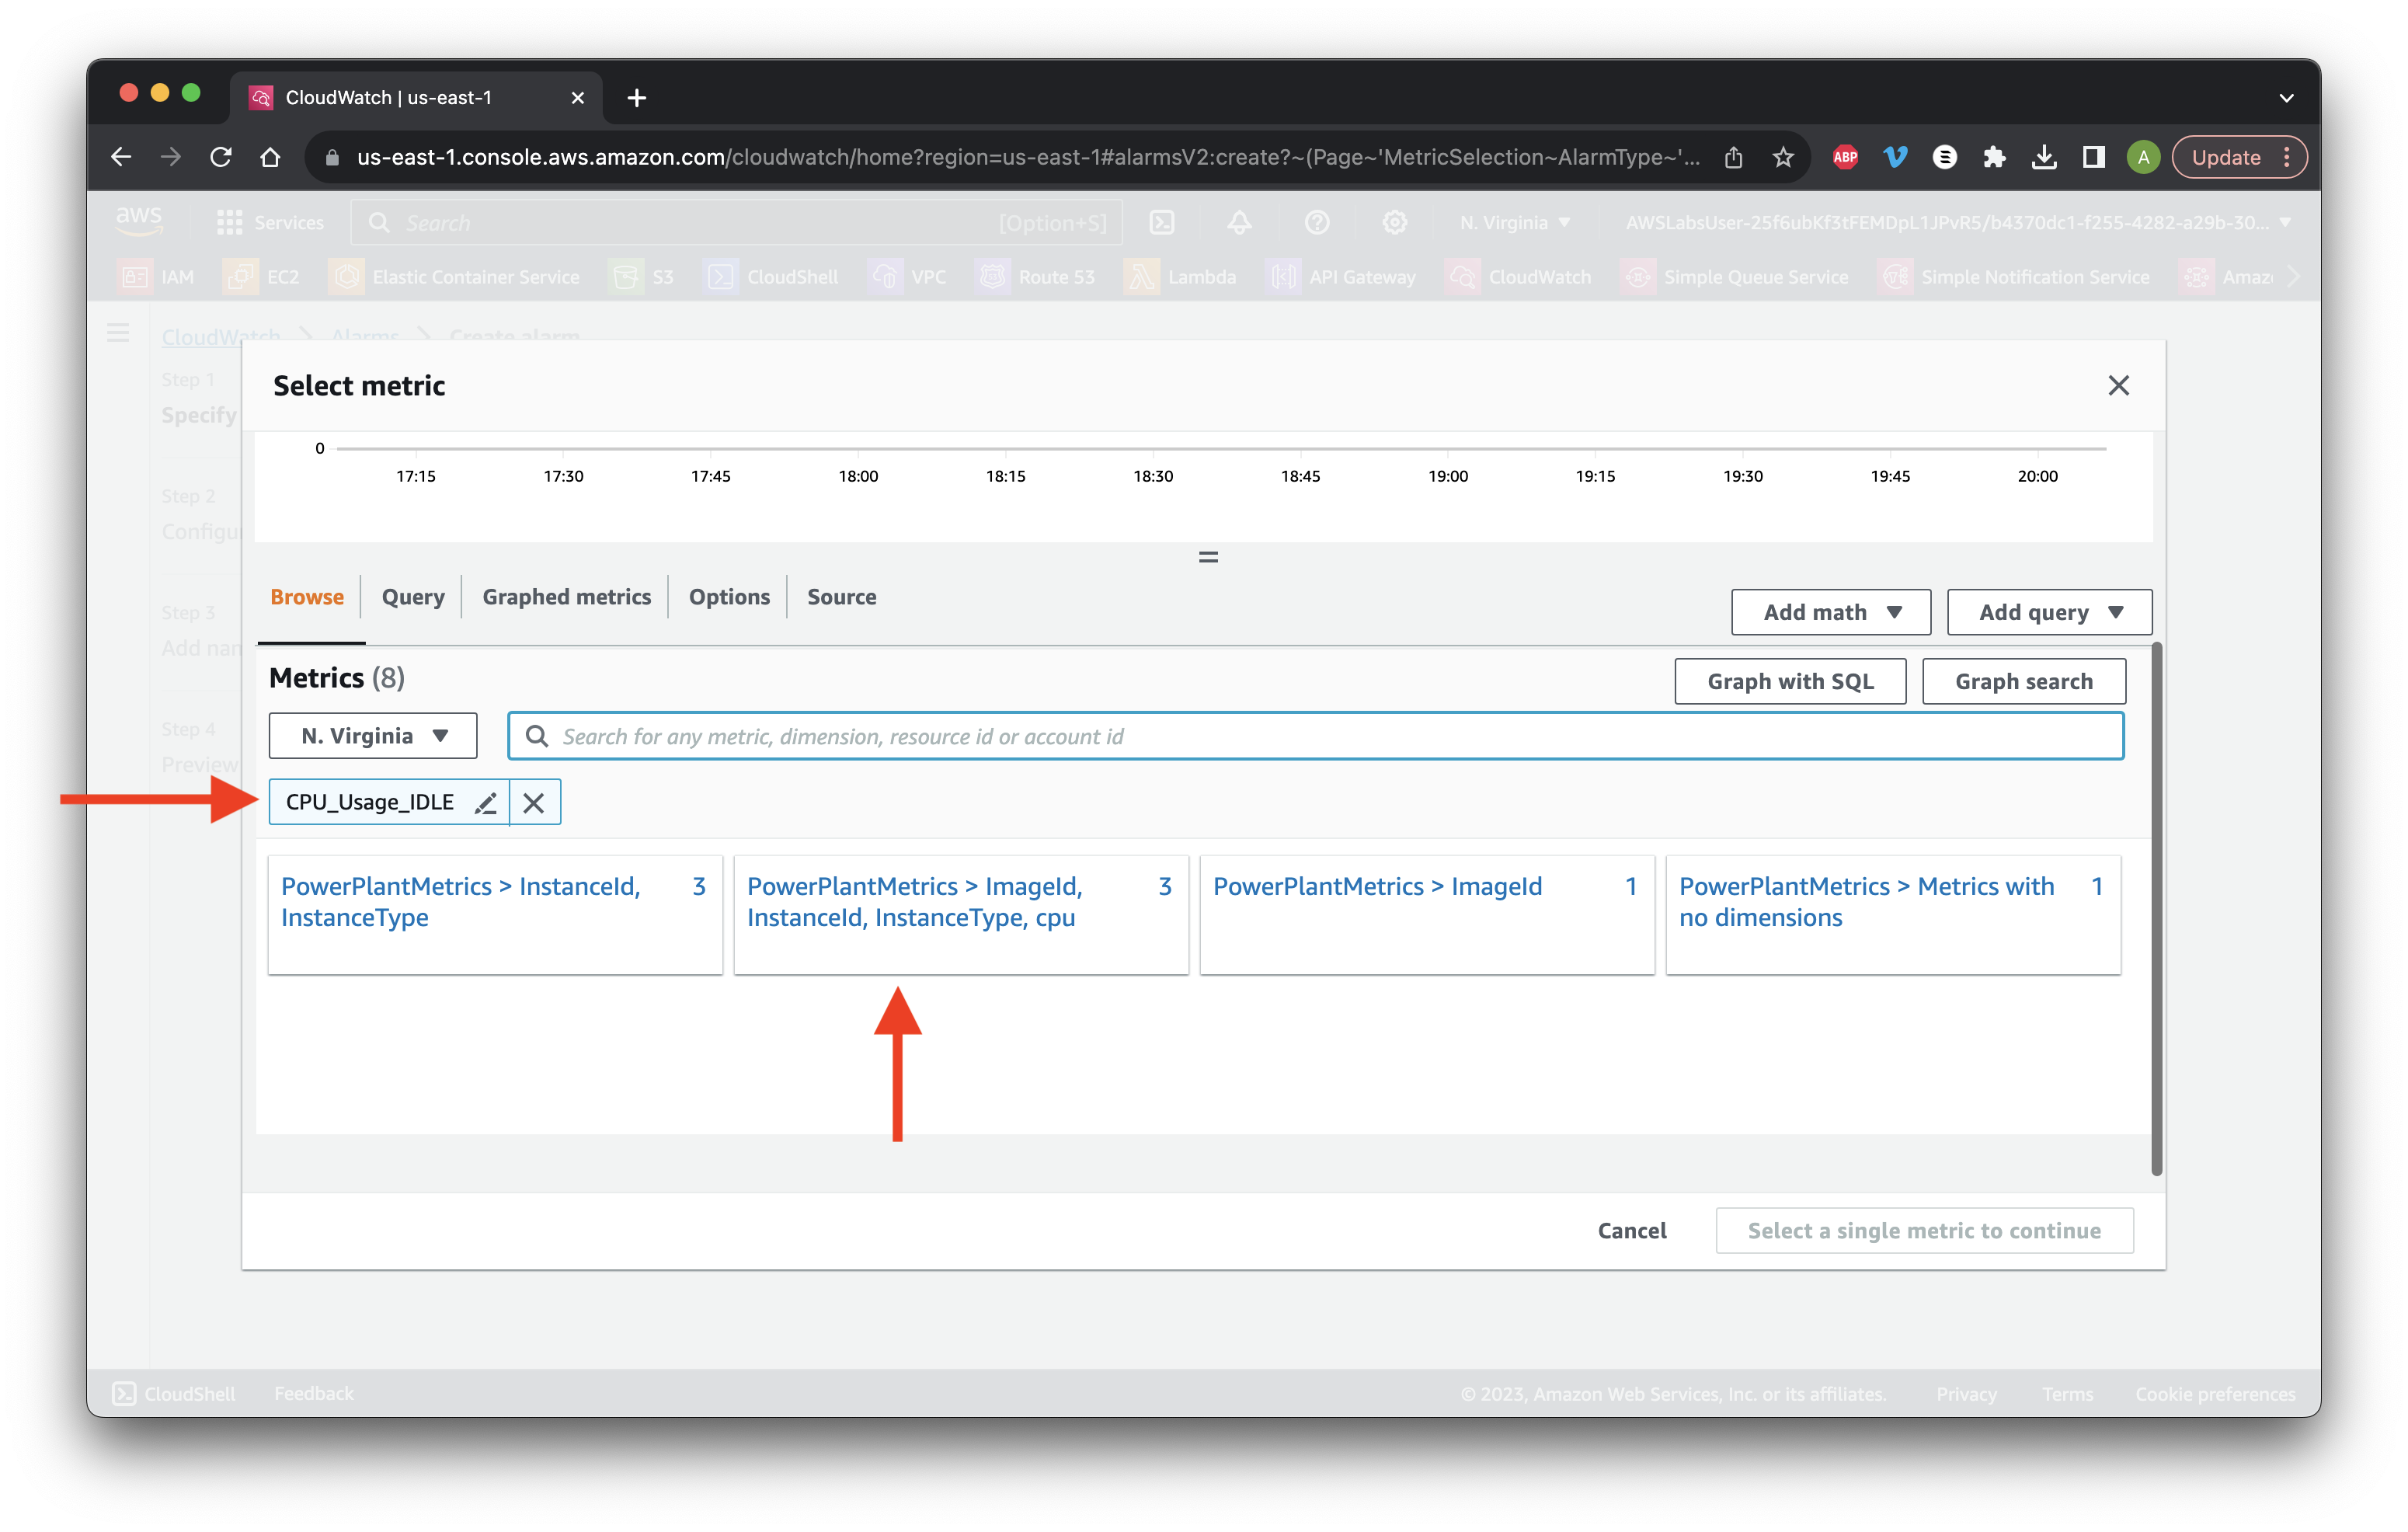Open a new browser tab

(637, 98)
